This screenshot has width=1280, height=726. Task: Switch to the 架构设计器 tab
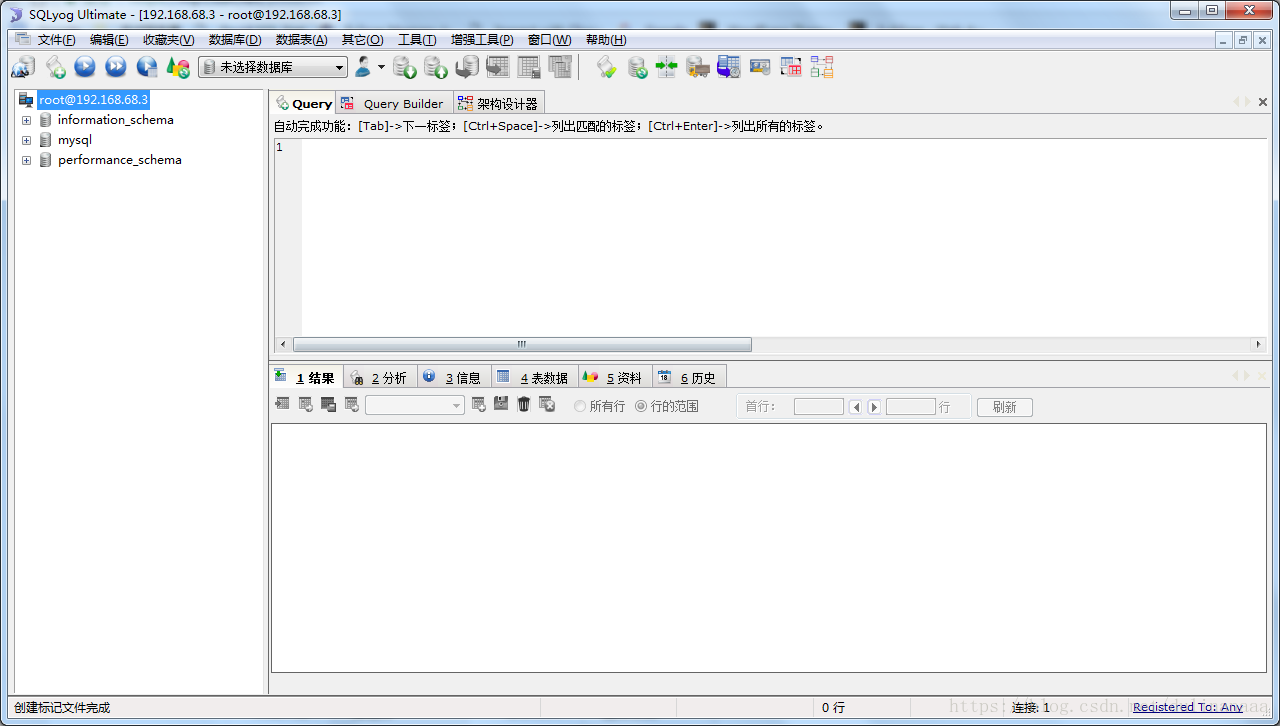499,103
